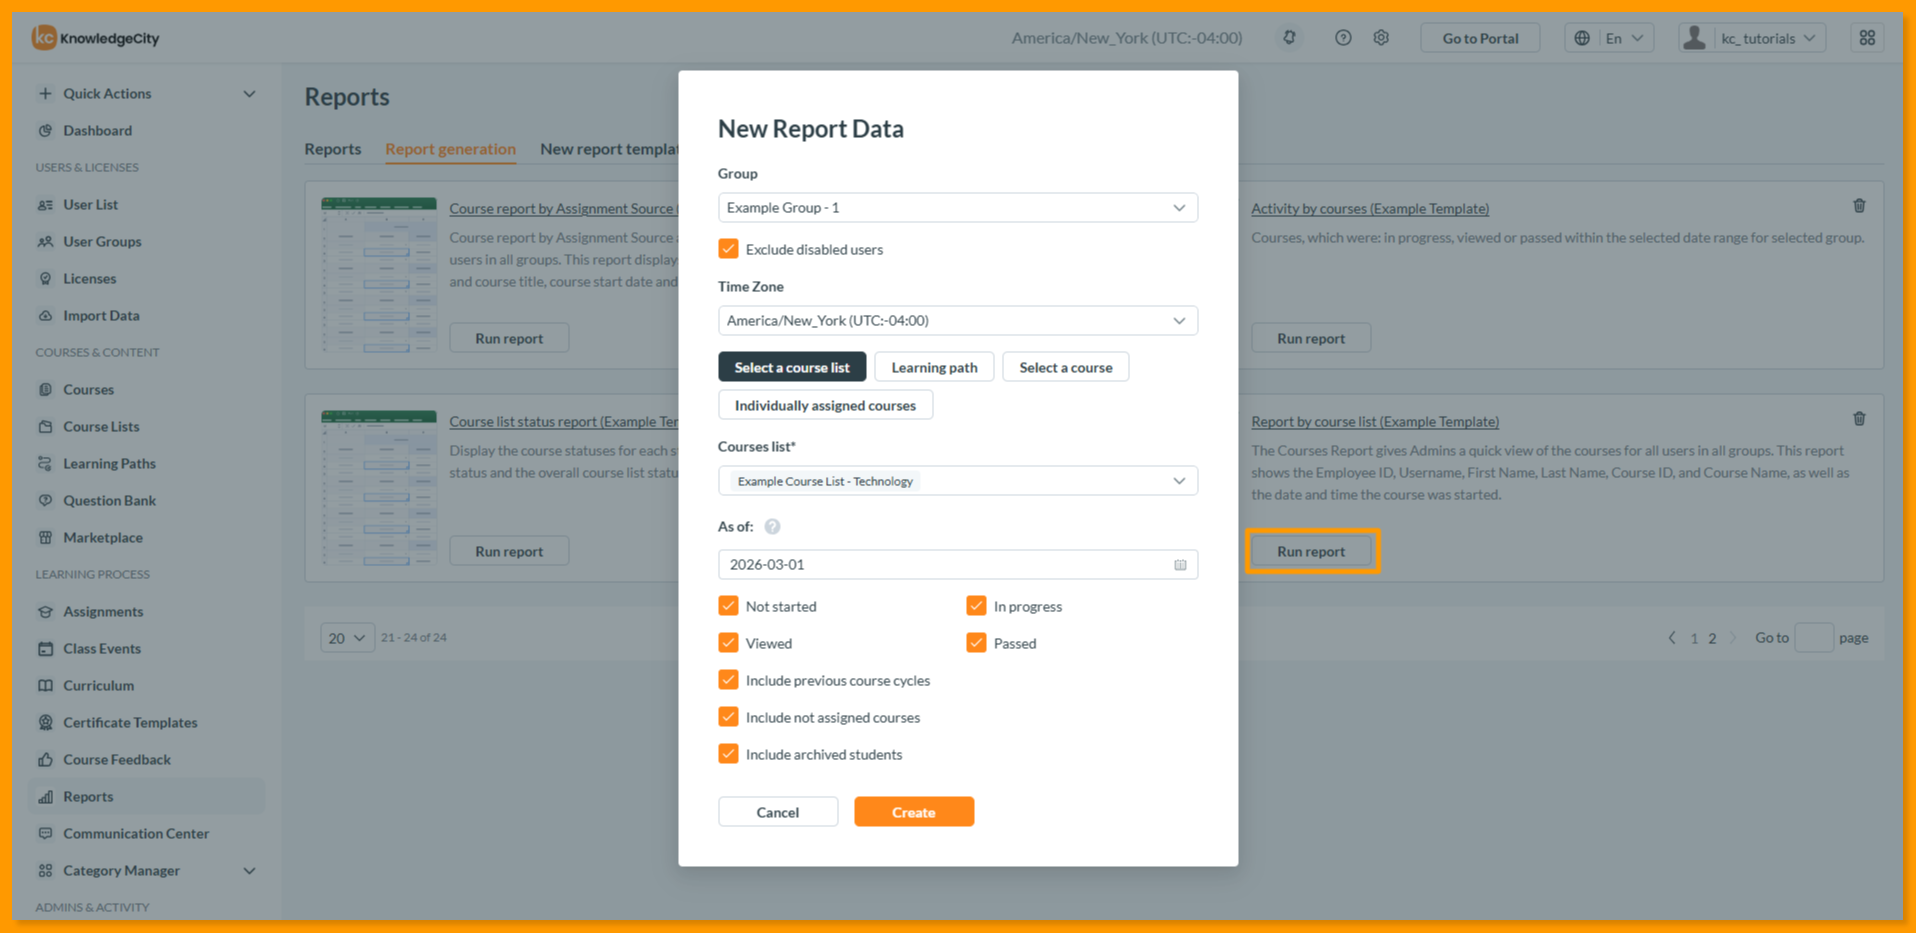Open Question Bank sidebar item
This screenshot has height=933, width=1916.
click(109, 500)
